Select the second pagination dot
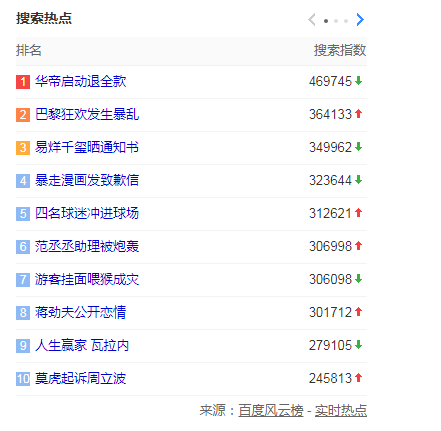The height and width of the screenshot is (431, 441). [x=336, y=21]
